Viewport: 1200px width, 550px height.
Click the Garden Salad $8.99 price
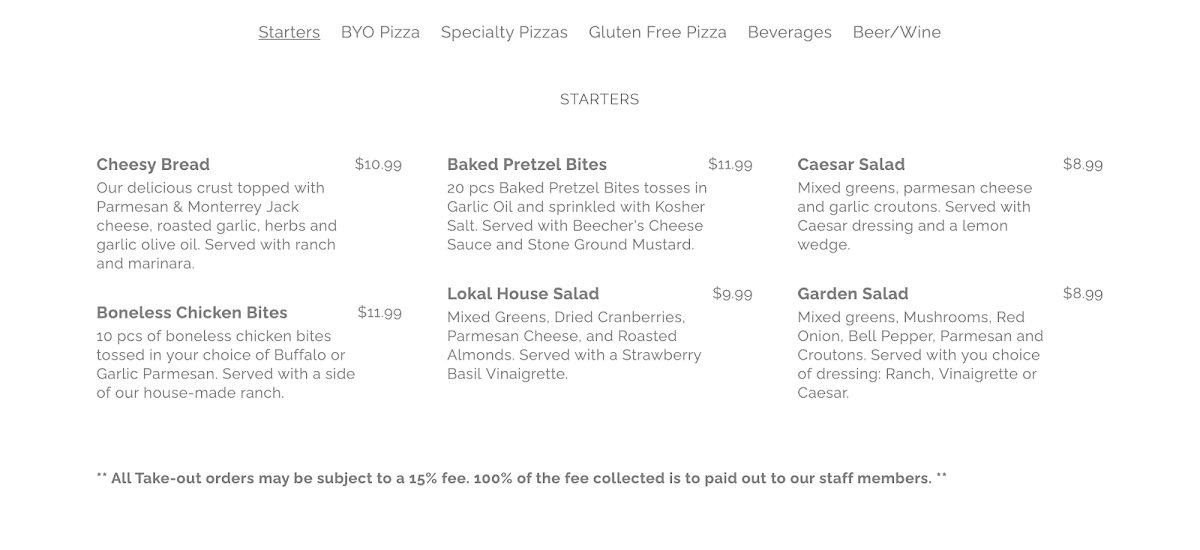point(1083,294)
